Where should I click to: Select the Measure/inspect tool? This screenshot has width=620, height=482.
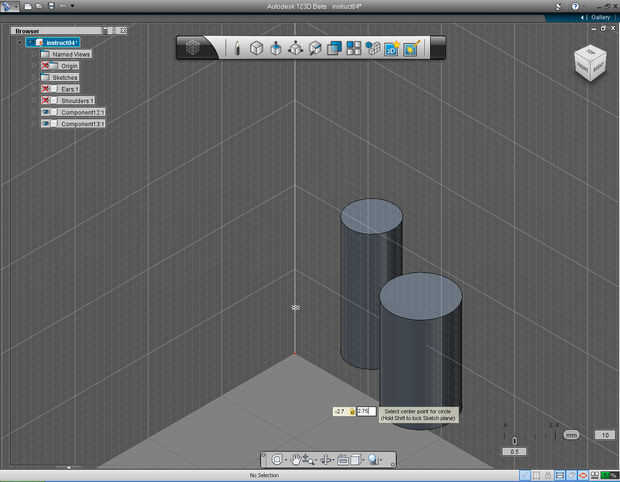pyautogui.click(x=315, y=48)
